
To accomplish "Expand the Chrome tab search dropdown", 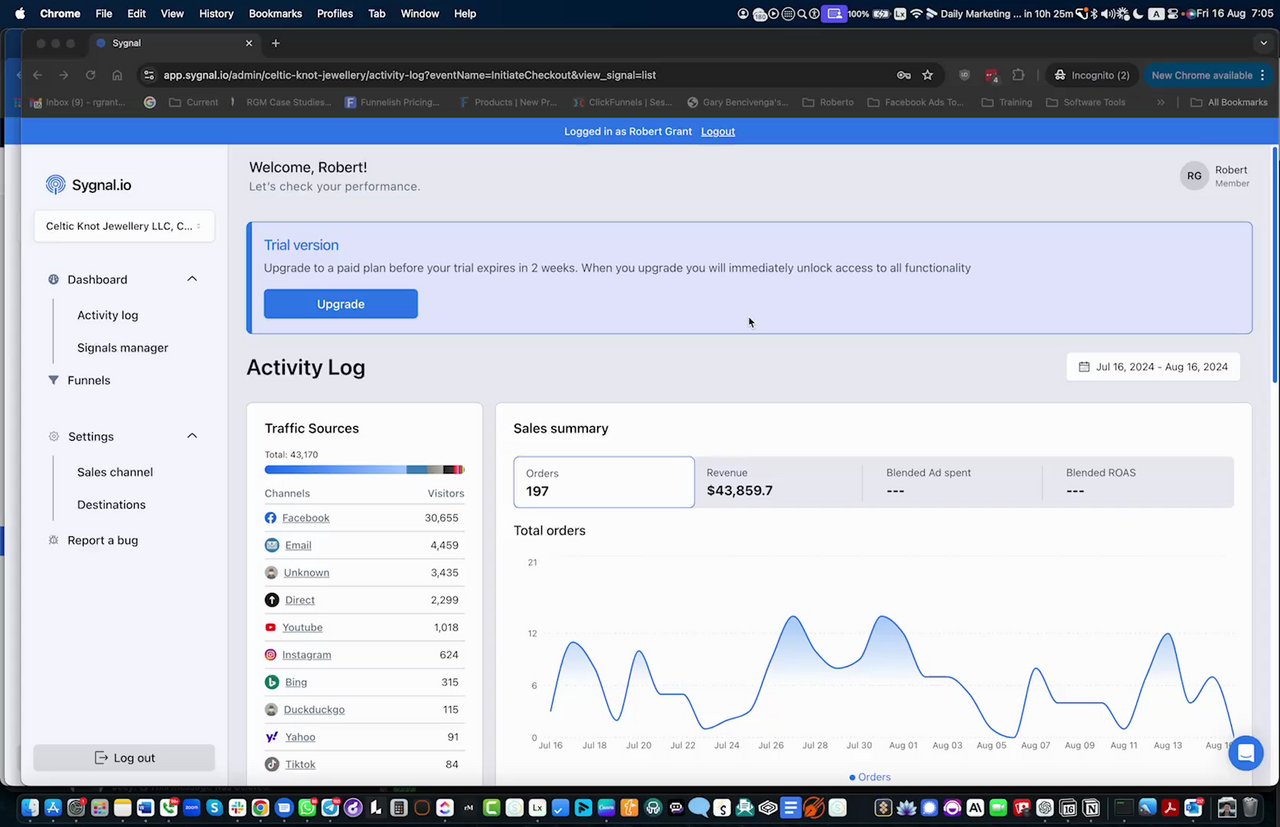I will click(1264, 43).
